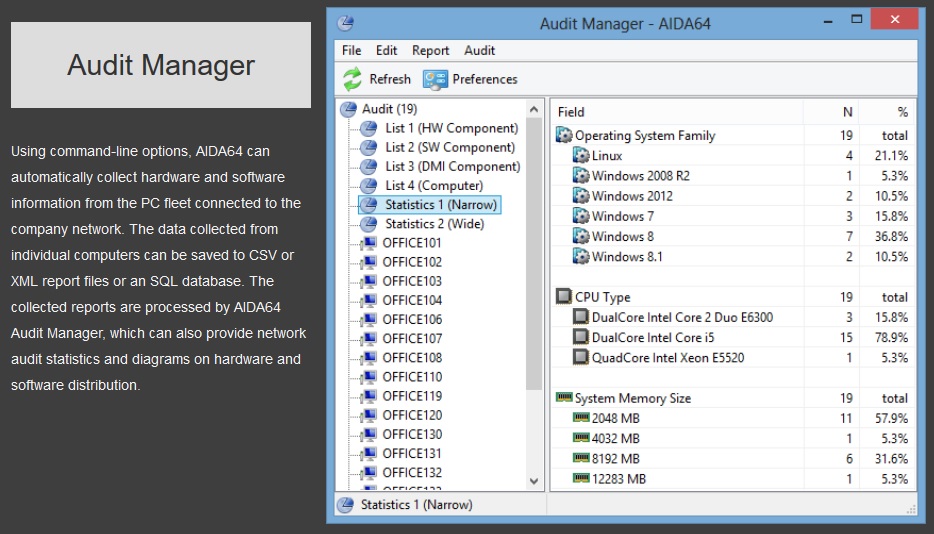The image size is (934, 534).
Task: Select the OFFICE130 tree item
Action: 412,434
